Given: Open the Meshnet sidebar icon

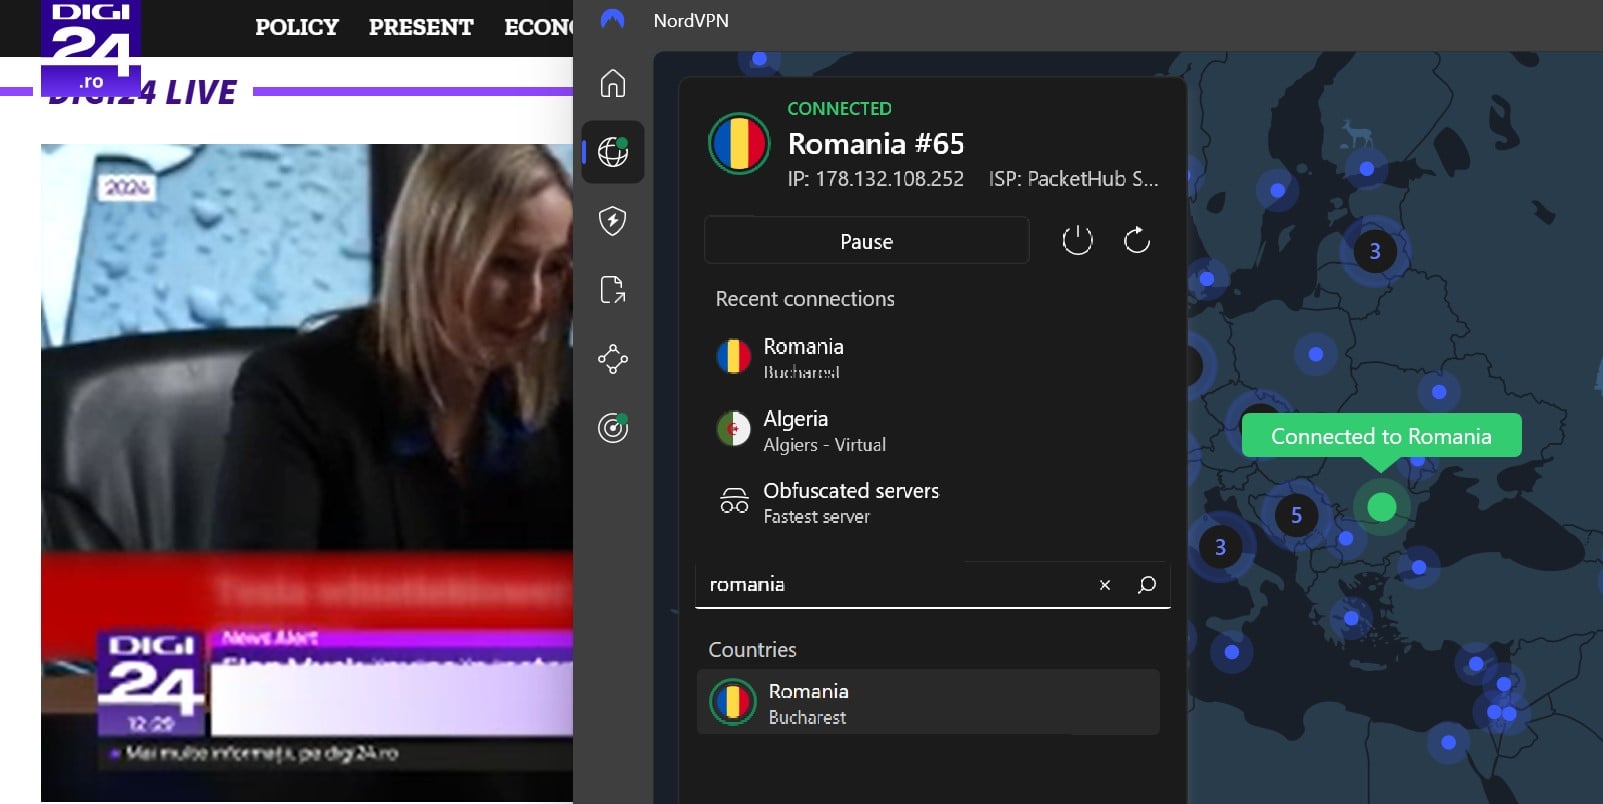Looking at the screenshot, I should coord(613,359).
